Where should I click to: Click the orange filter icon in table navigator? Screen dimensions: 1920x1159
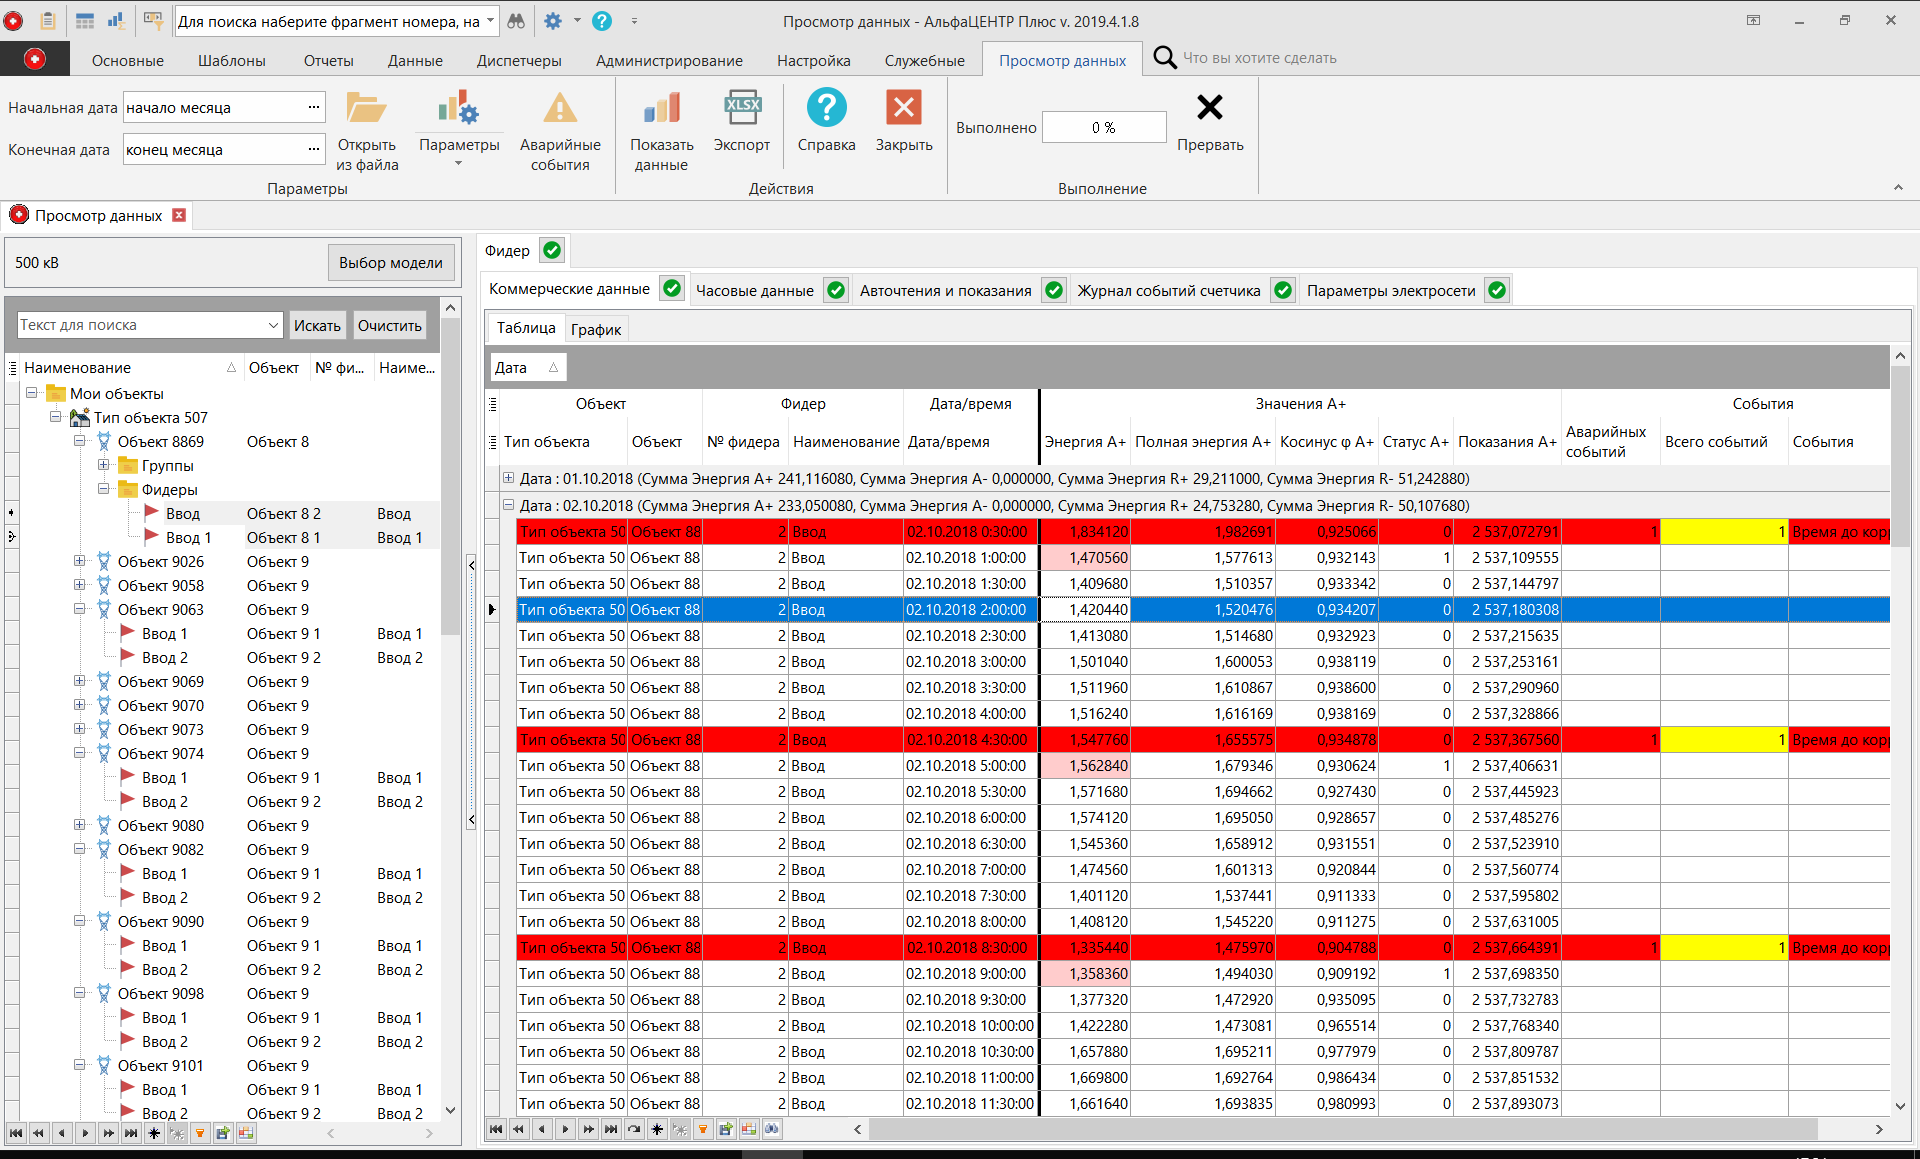[703, 1129]
